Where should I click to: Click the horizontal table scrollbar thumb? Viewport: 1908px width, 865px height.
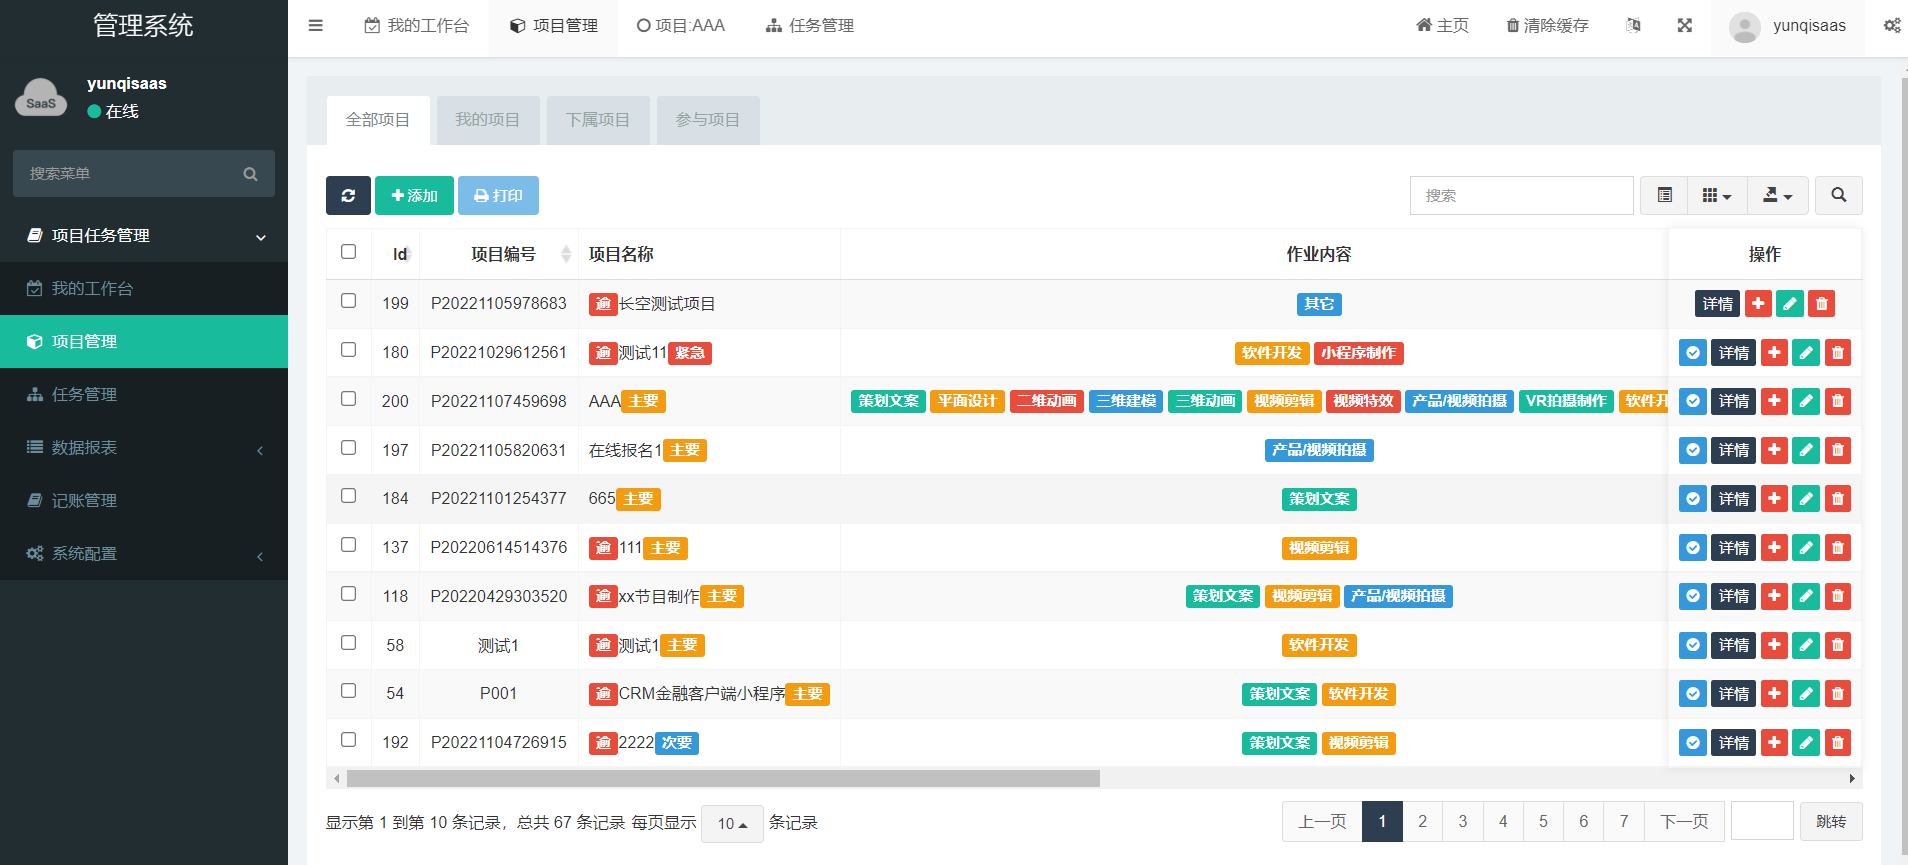tap(723, 778)
